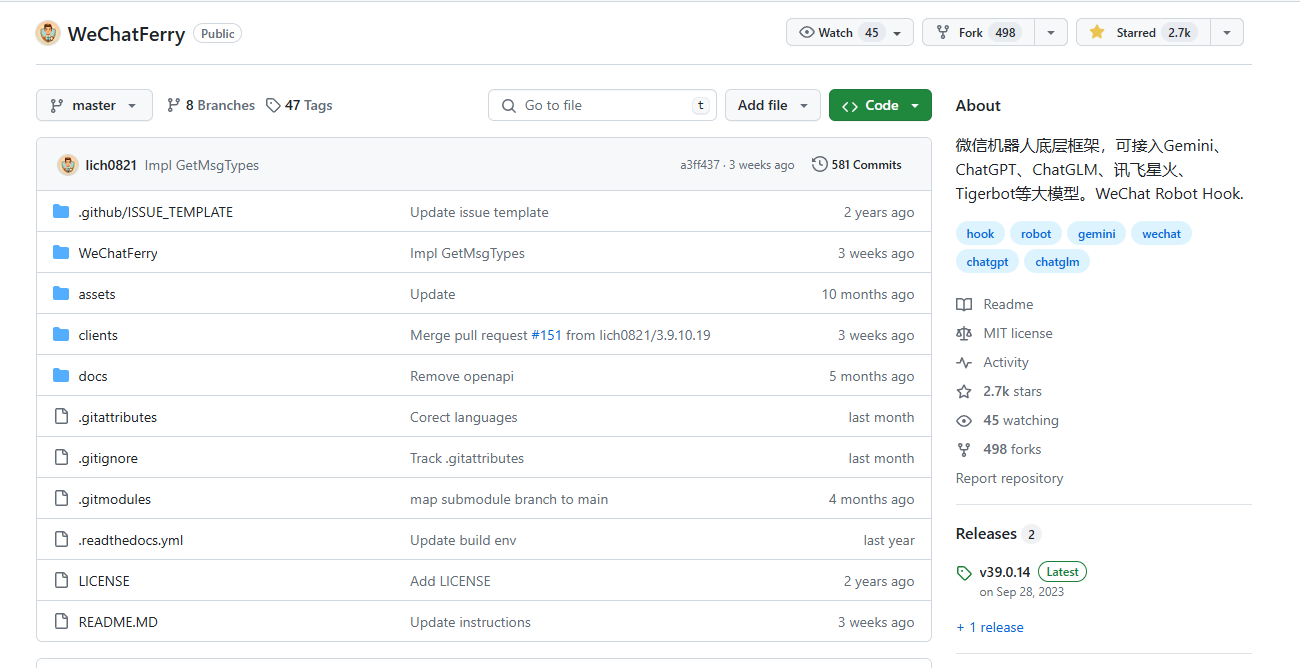
Task: Click the file icon beside README.MD
Action: (61, 622)
